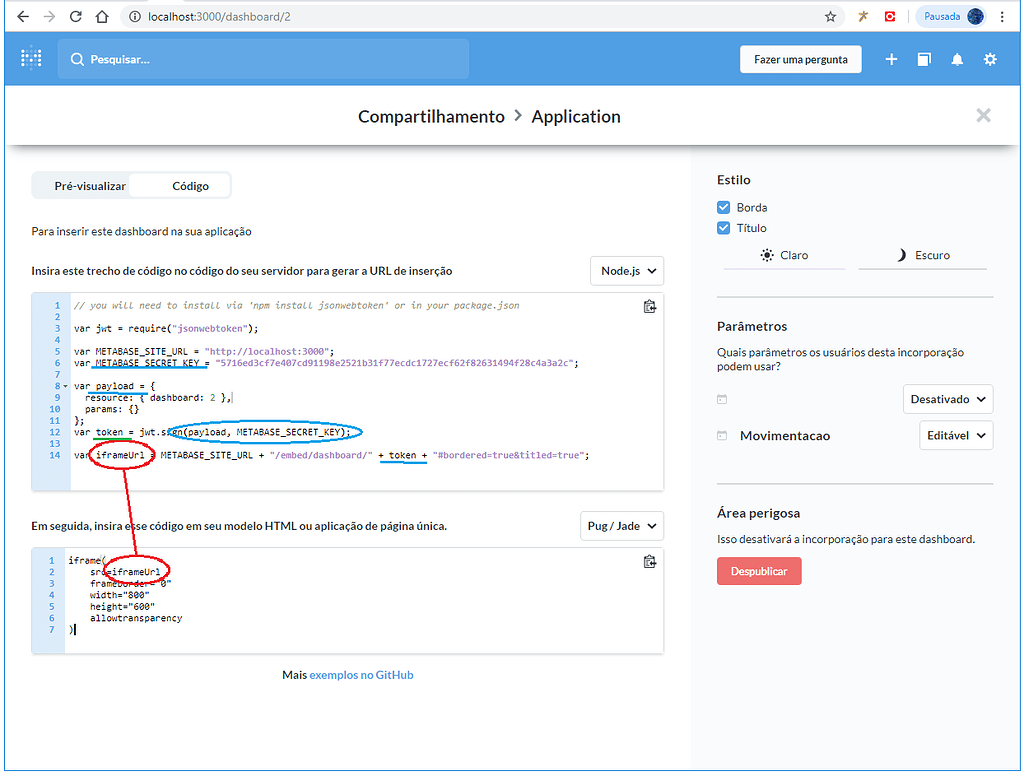This screenshot has height=776, width=1024.
Task: Open the settings gear icon
Action: pyautogui.click(x=990, y=59)
